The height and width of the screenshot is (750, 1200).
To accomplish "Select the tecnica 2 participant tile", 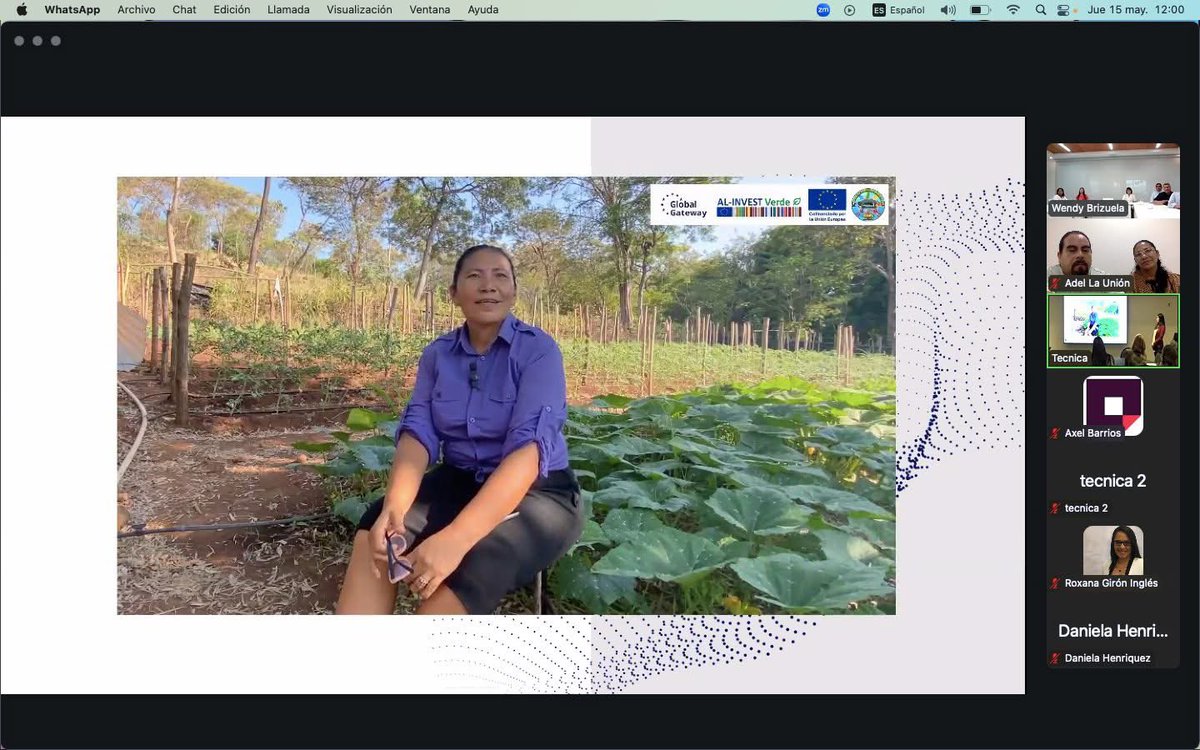I will coord(1113,481).
